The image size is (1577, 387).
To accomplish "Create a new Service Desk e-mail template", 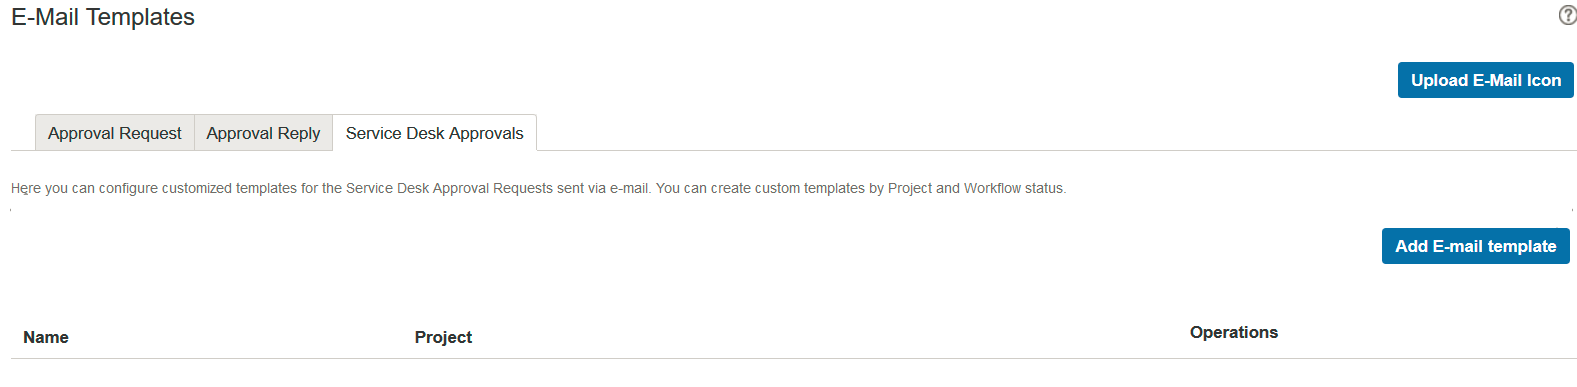I will click(x=1475, y=246).
